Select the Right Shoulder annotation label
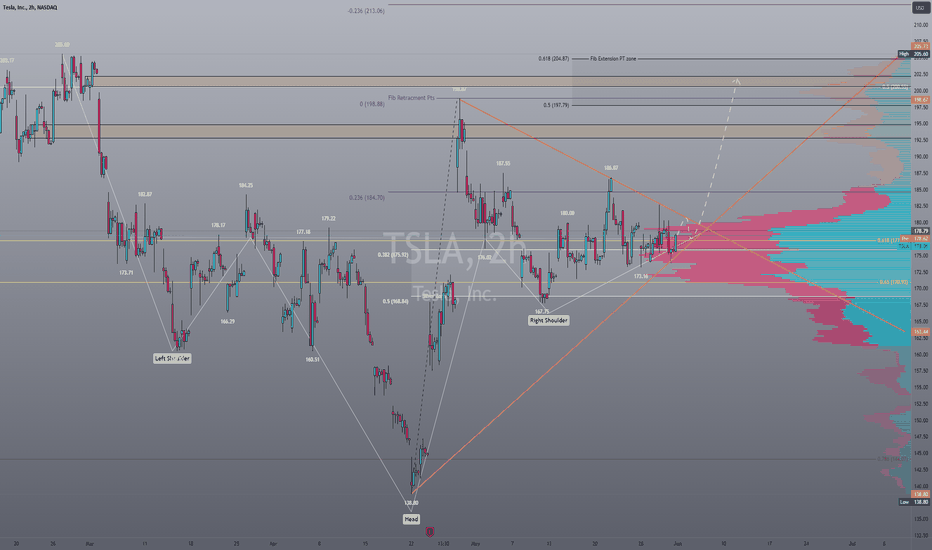932x550 pixels. tap(549, 320)
